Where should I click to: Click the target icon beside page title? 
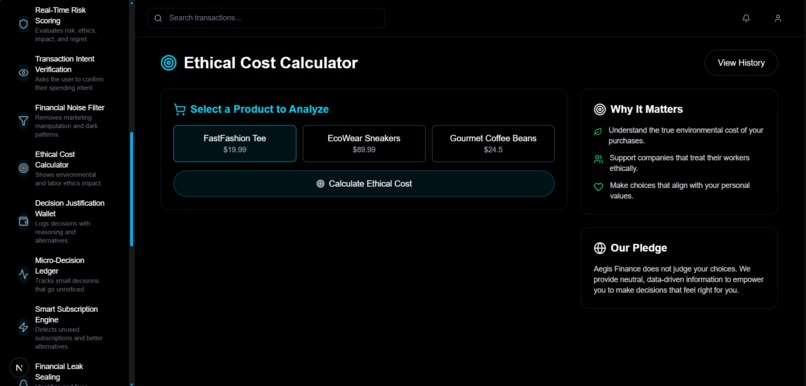(169, 63)
